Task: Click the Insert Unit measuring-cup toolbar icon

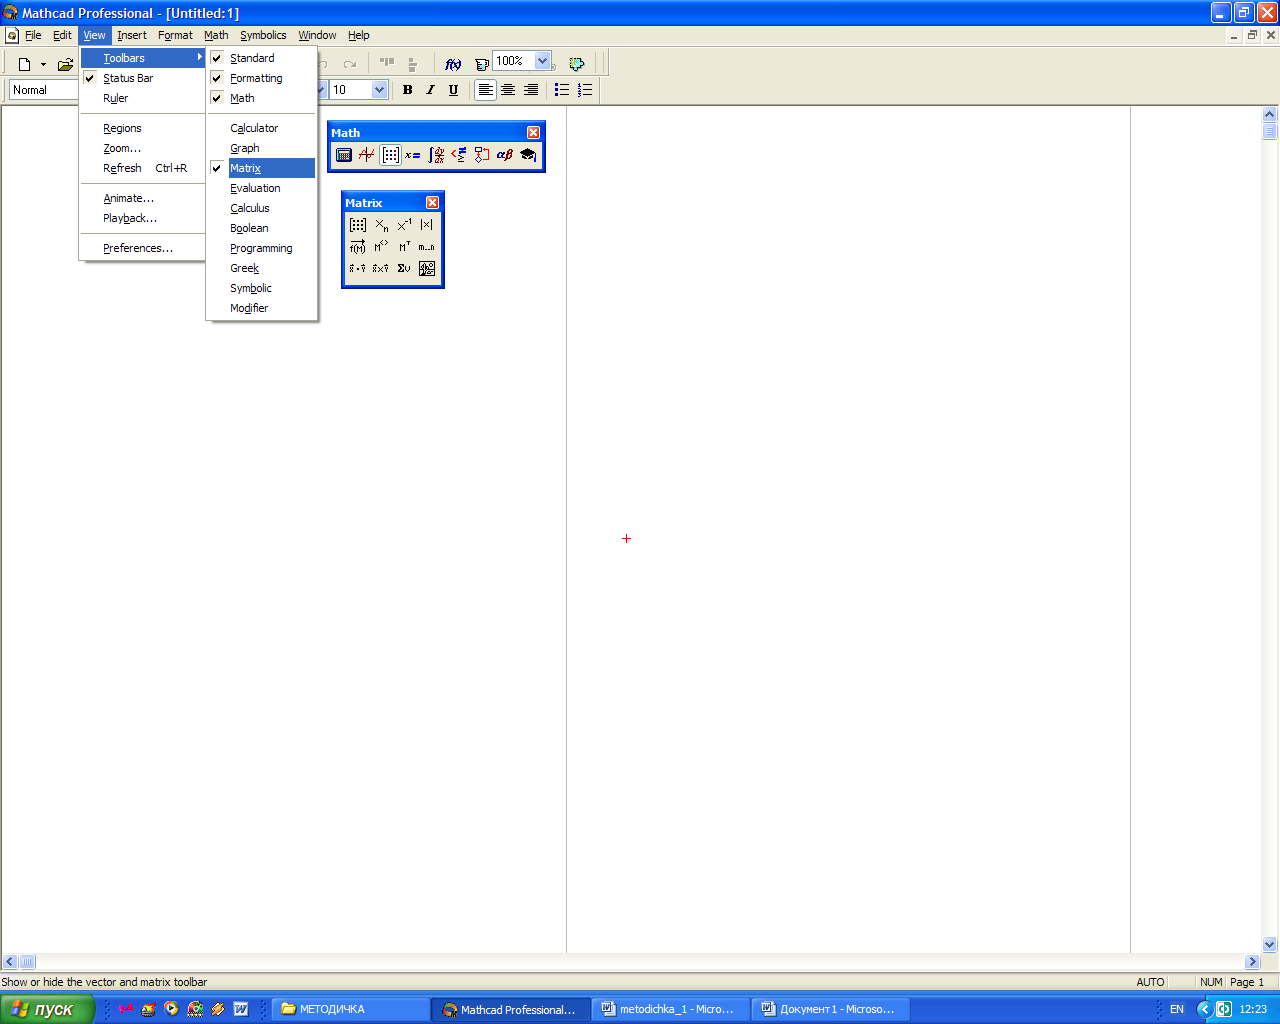Action: 481,63
